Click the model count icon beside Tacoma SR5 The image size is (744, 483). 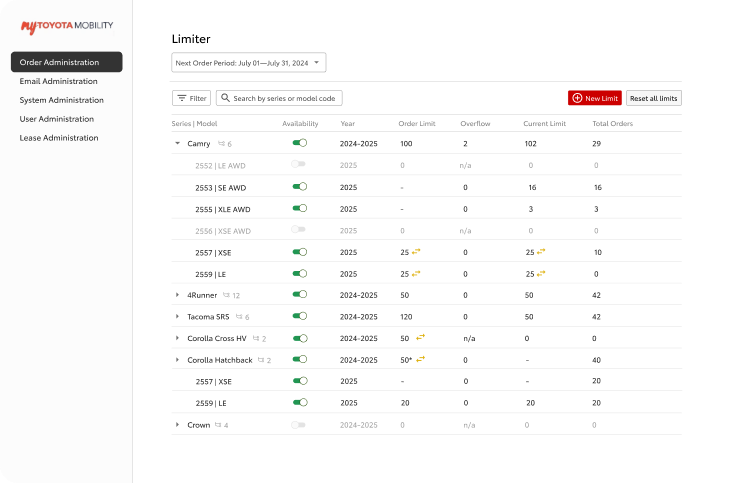pyautogui.click(x=239, y=316)
